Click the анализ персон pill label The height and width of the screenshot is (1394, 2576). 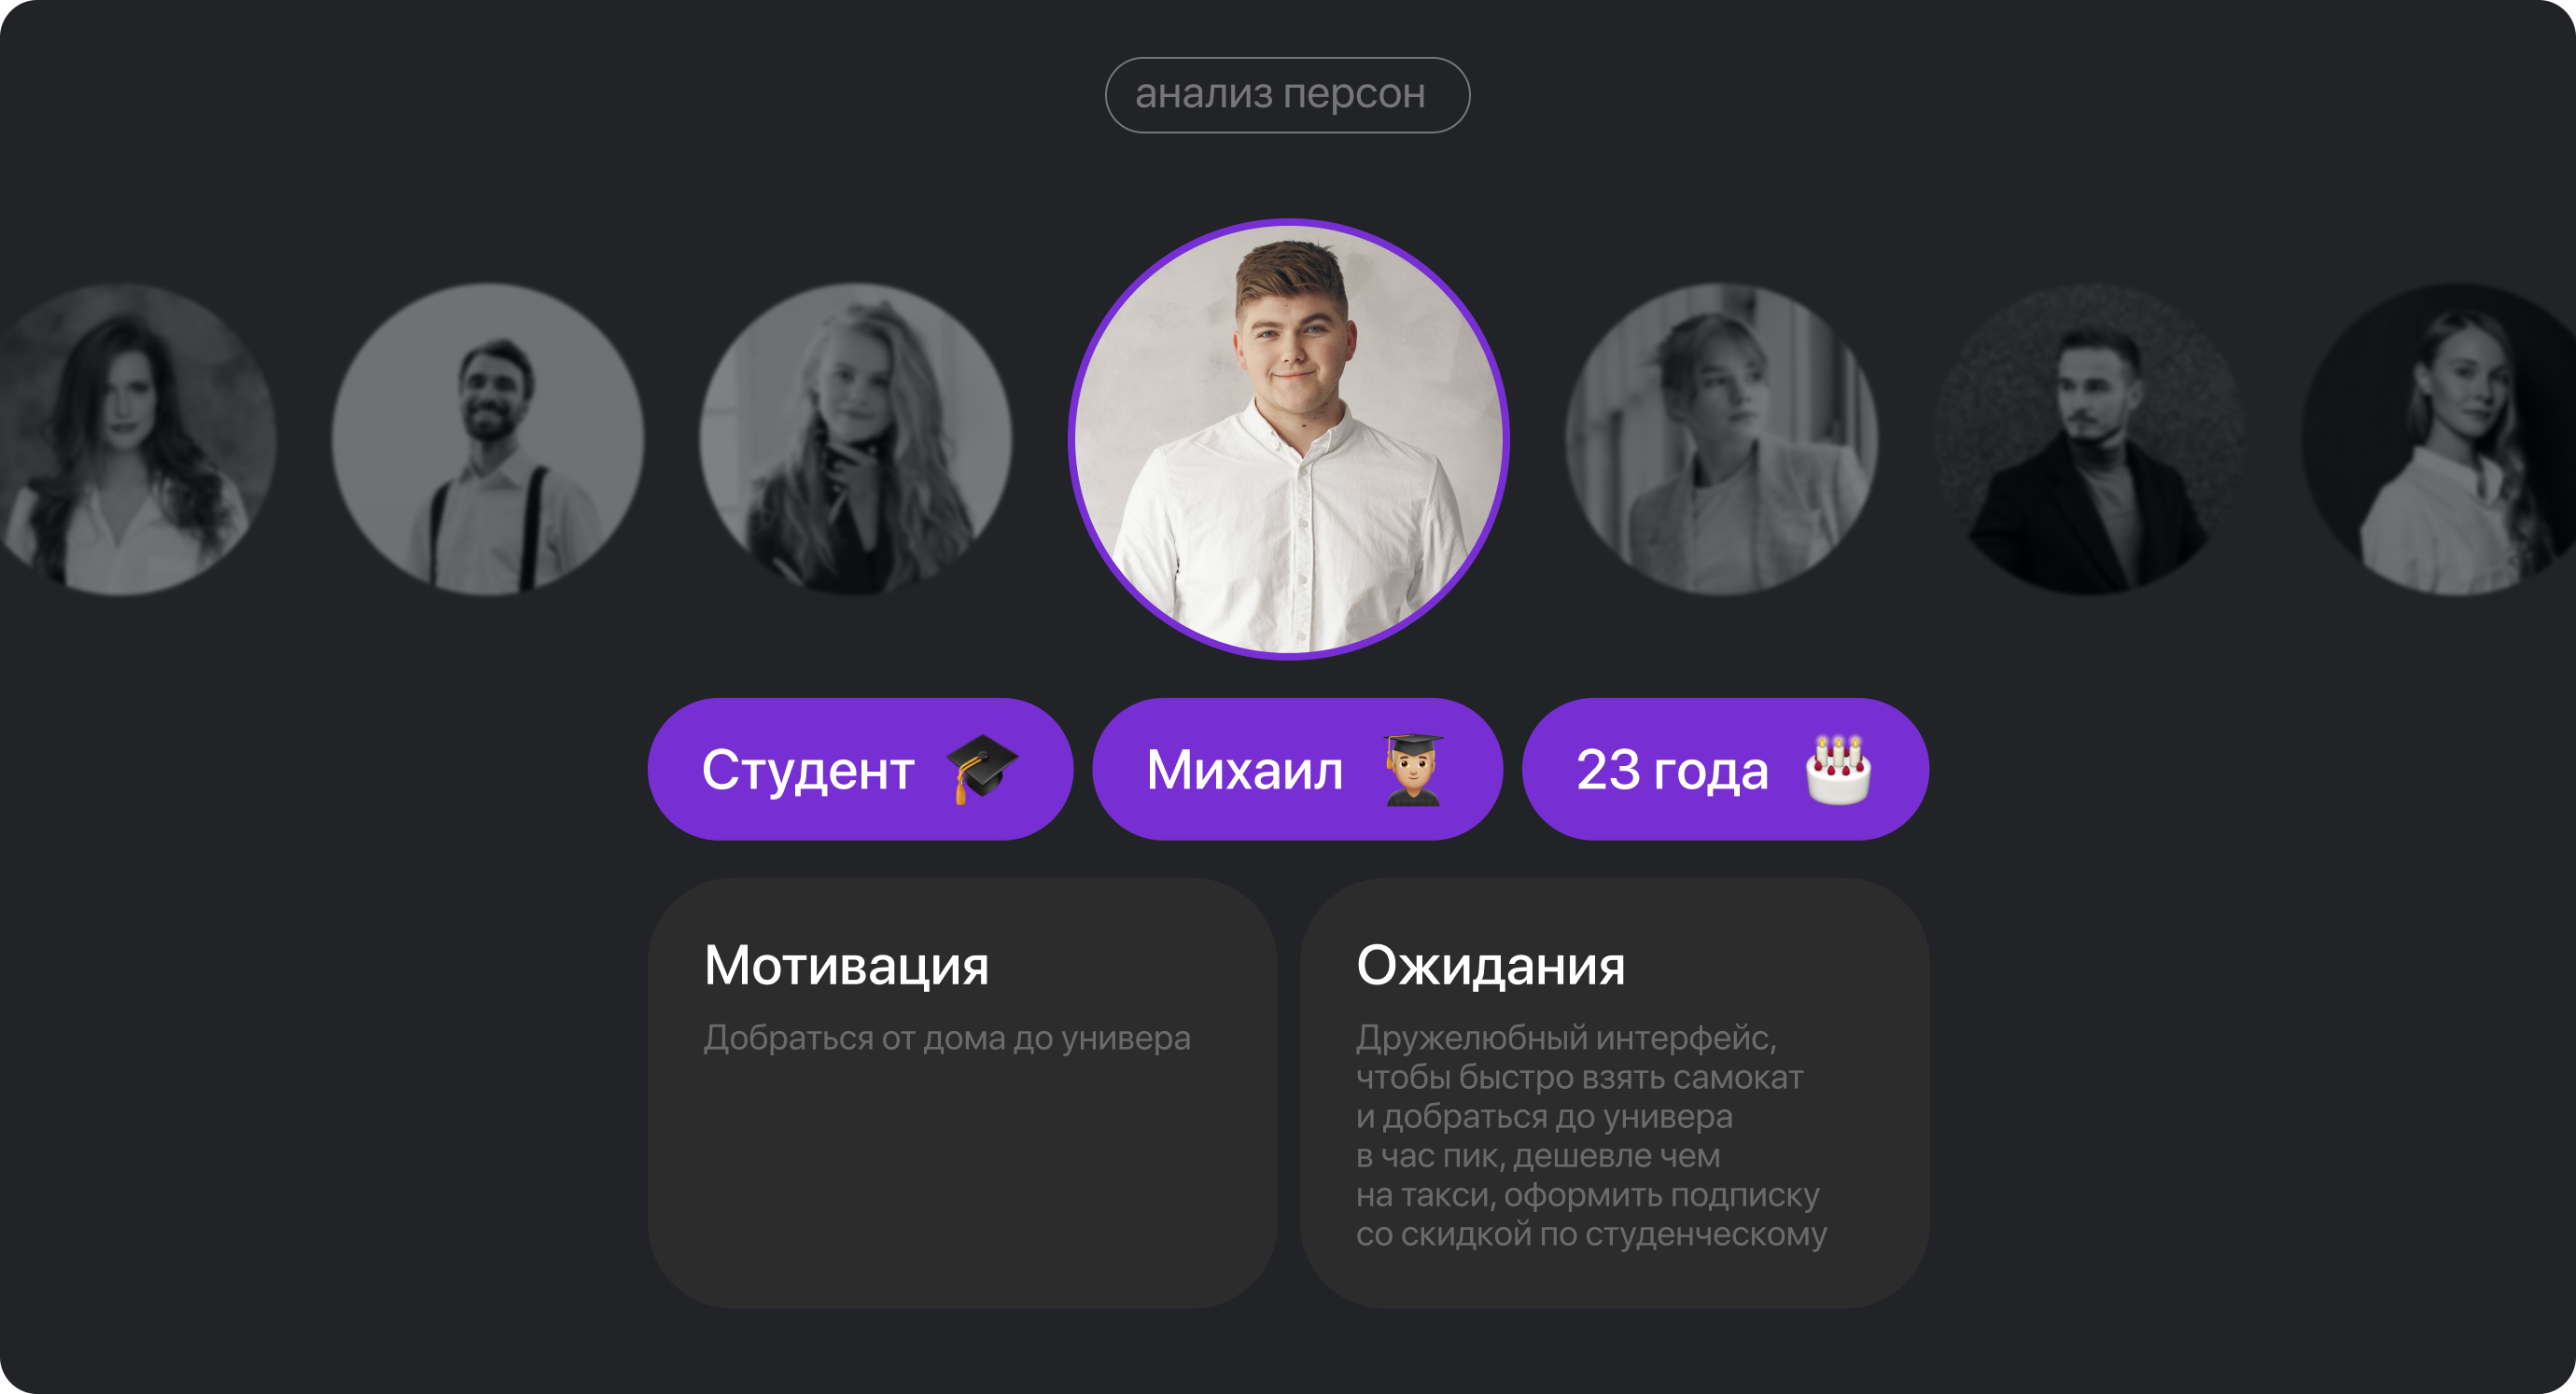pyautogui.click(x=1287, y=95)
